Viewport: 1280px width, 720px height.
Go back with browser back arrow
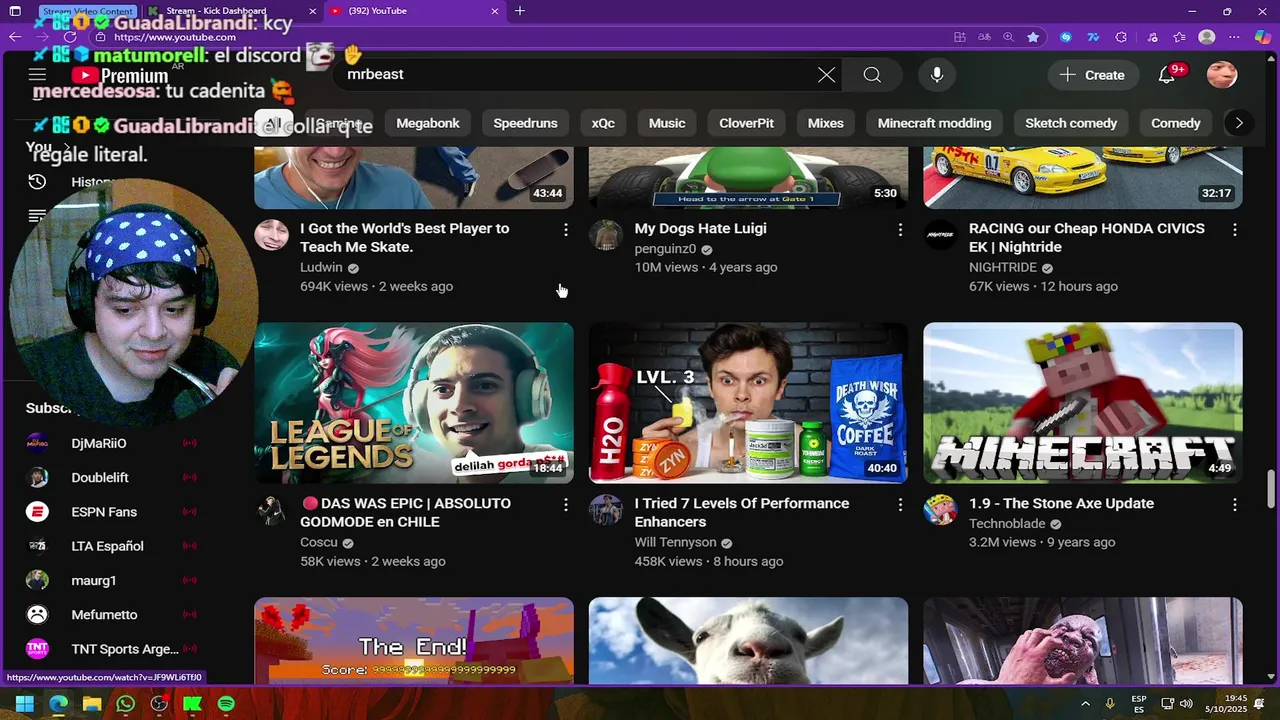15,37
